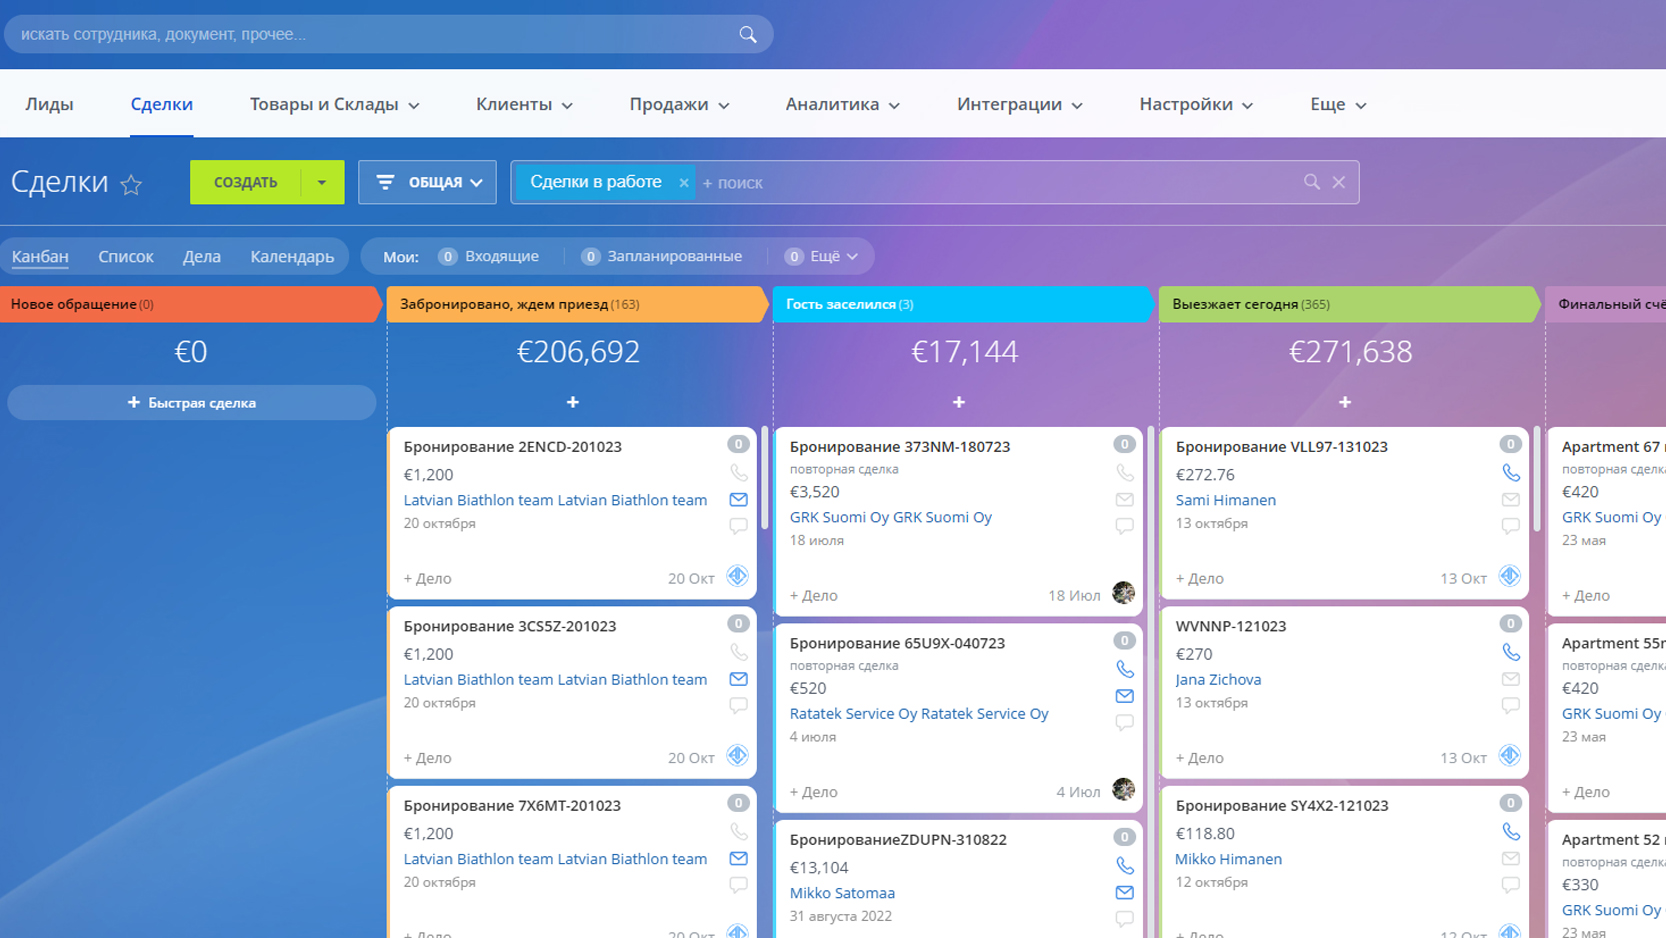Open the ОБЩАЯ pipeline dropdown
The height and width of the screenshot is (938, 1666).
(427, 182)
